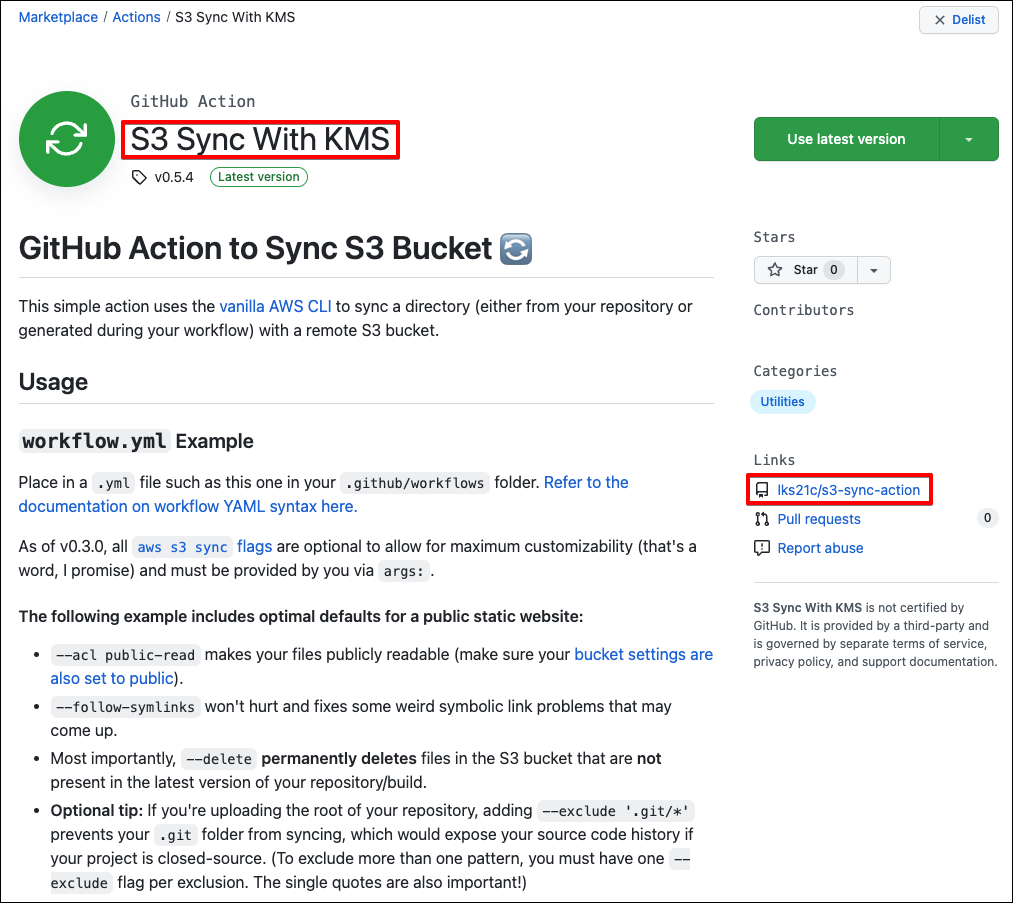Go to Marketplace breadcrumb
The height and width of the screenshot is (903, 1013).
pos(58,17)
